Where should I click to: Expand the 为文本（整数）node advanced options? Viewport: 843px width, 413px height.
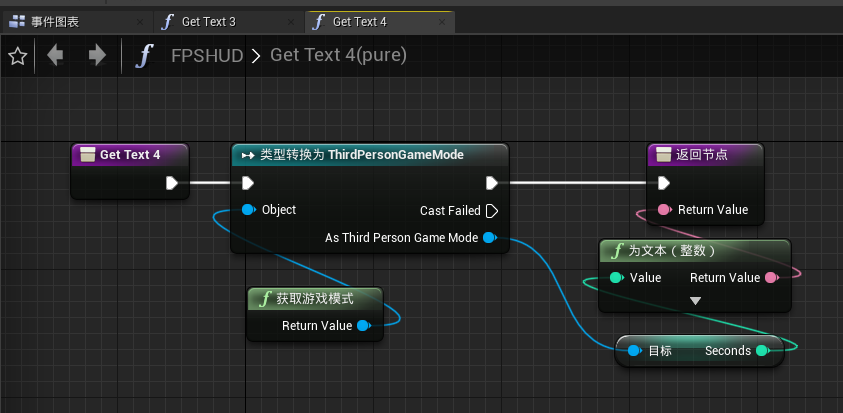695,301
